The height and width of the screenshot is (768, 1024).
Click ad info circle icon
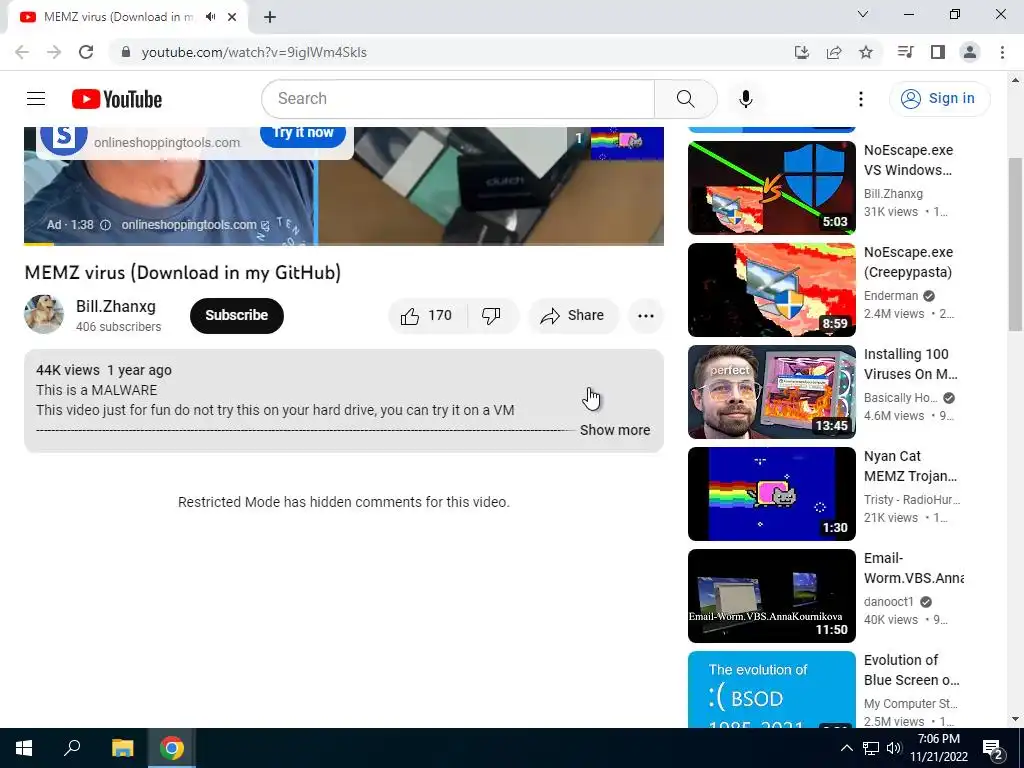(x=105, y=225)
